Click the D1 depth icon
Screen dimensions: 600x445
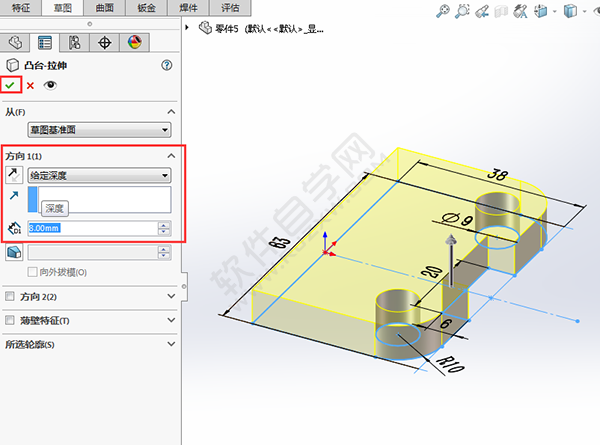pyautogui.click(x=15, y=228)
